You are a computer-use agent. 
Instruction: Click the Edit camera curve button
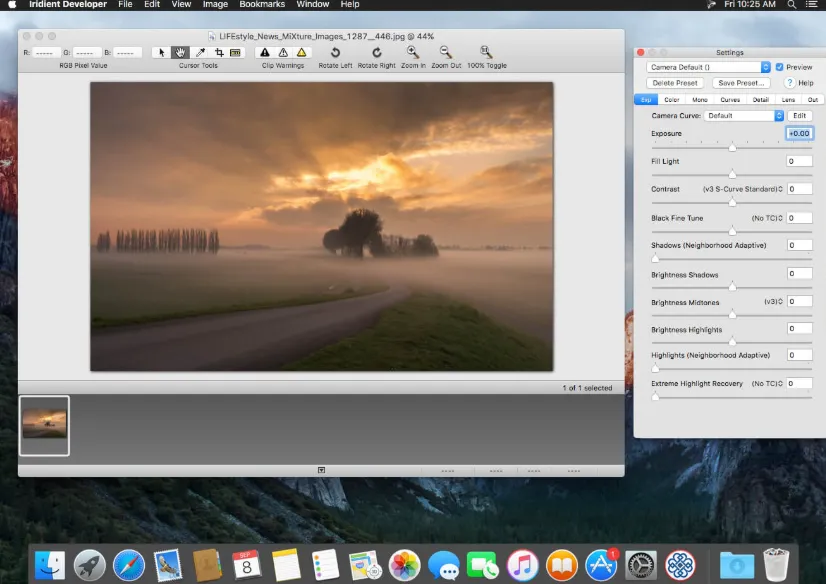(799, 115)
